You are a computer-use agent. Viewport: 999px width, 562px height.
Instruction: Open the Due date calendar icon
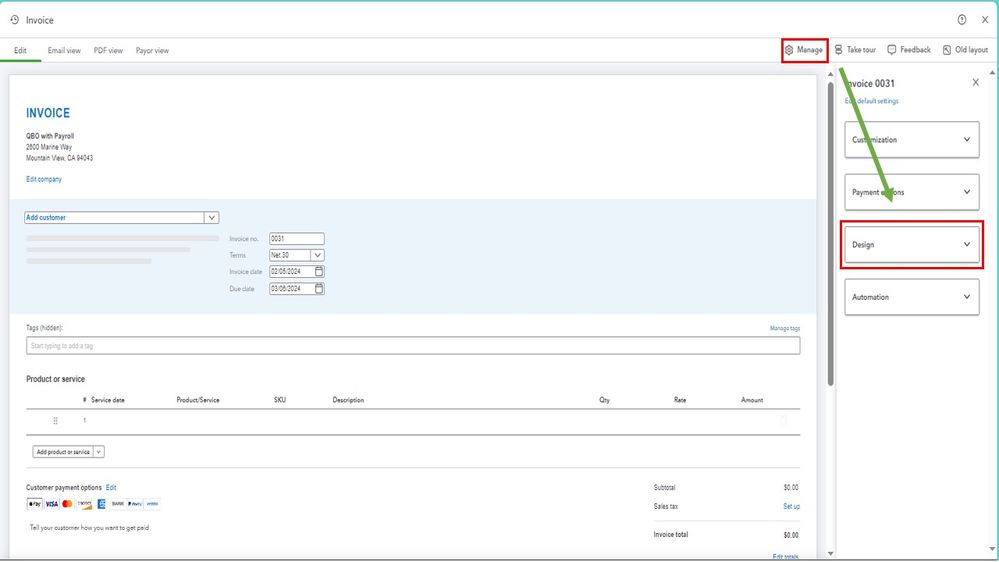(319, 289)
